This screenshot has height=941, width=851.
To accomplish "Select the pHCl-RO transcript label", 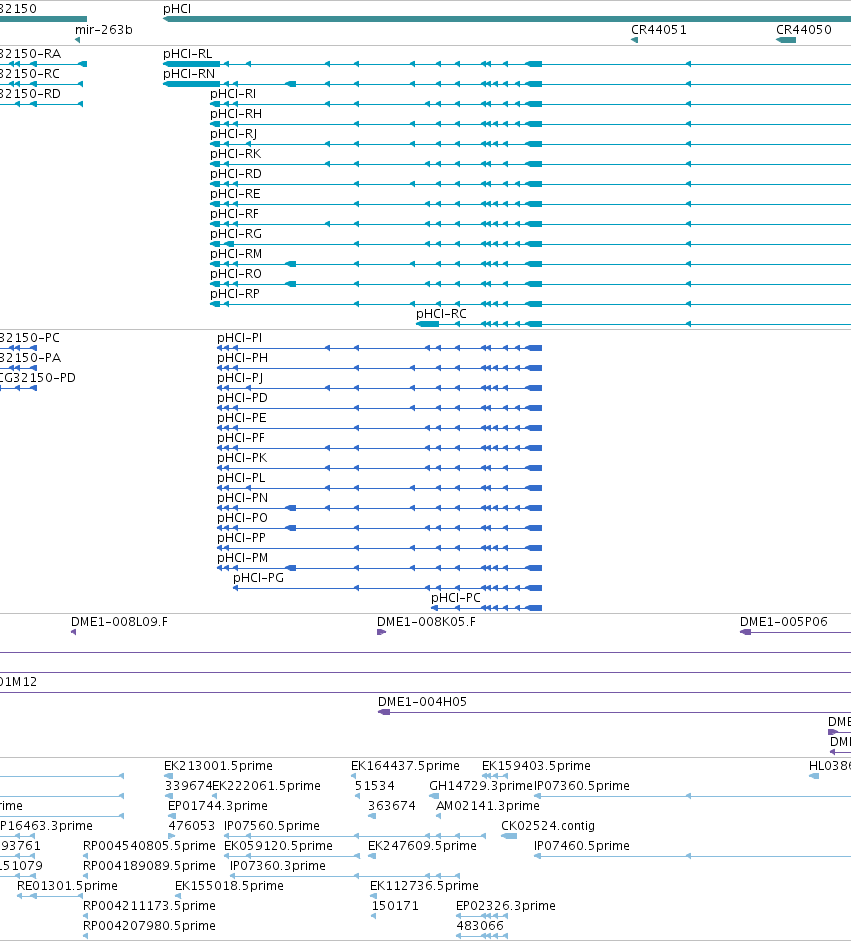I will pyautogui.click(x=236, y=274).
